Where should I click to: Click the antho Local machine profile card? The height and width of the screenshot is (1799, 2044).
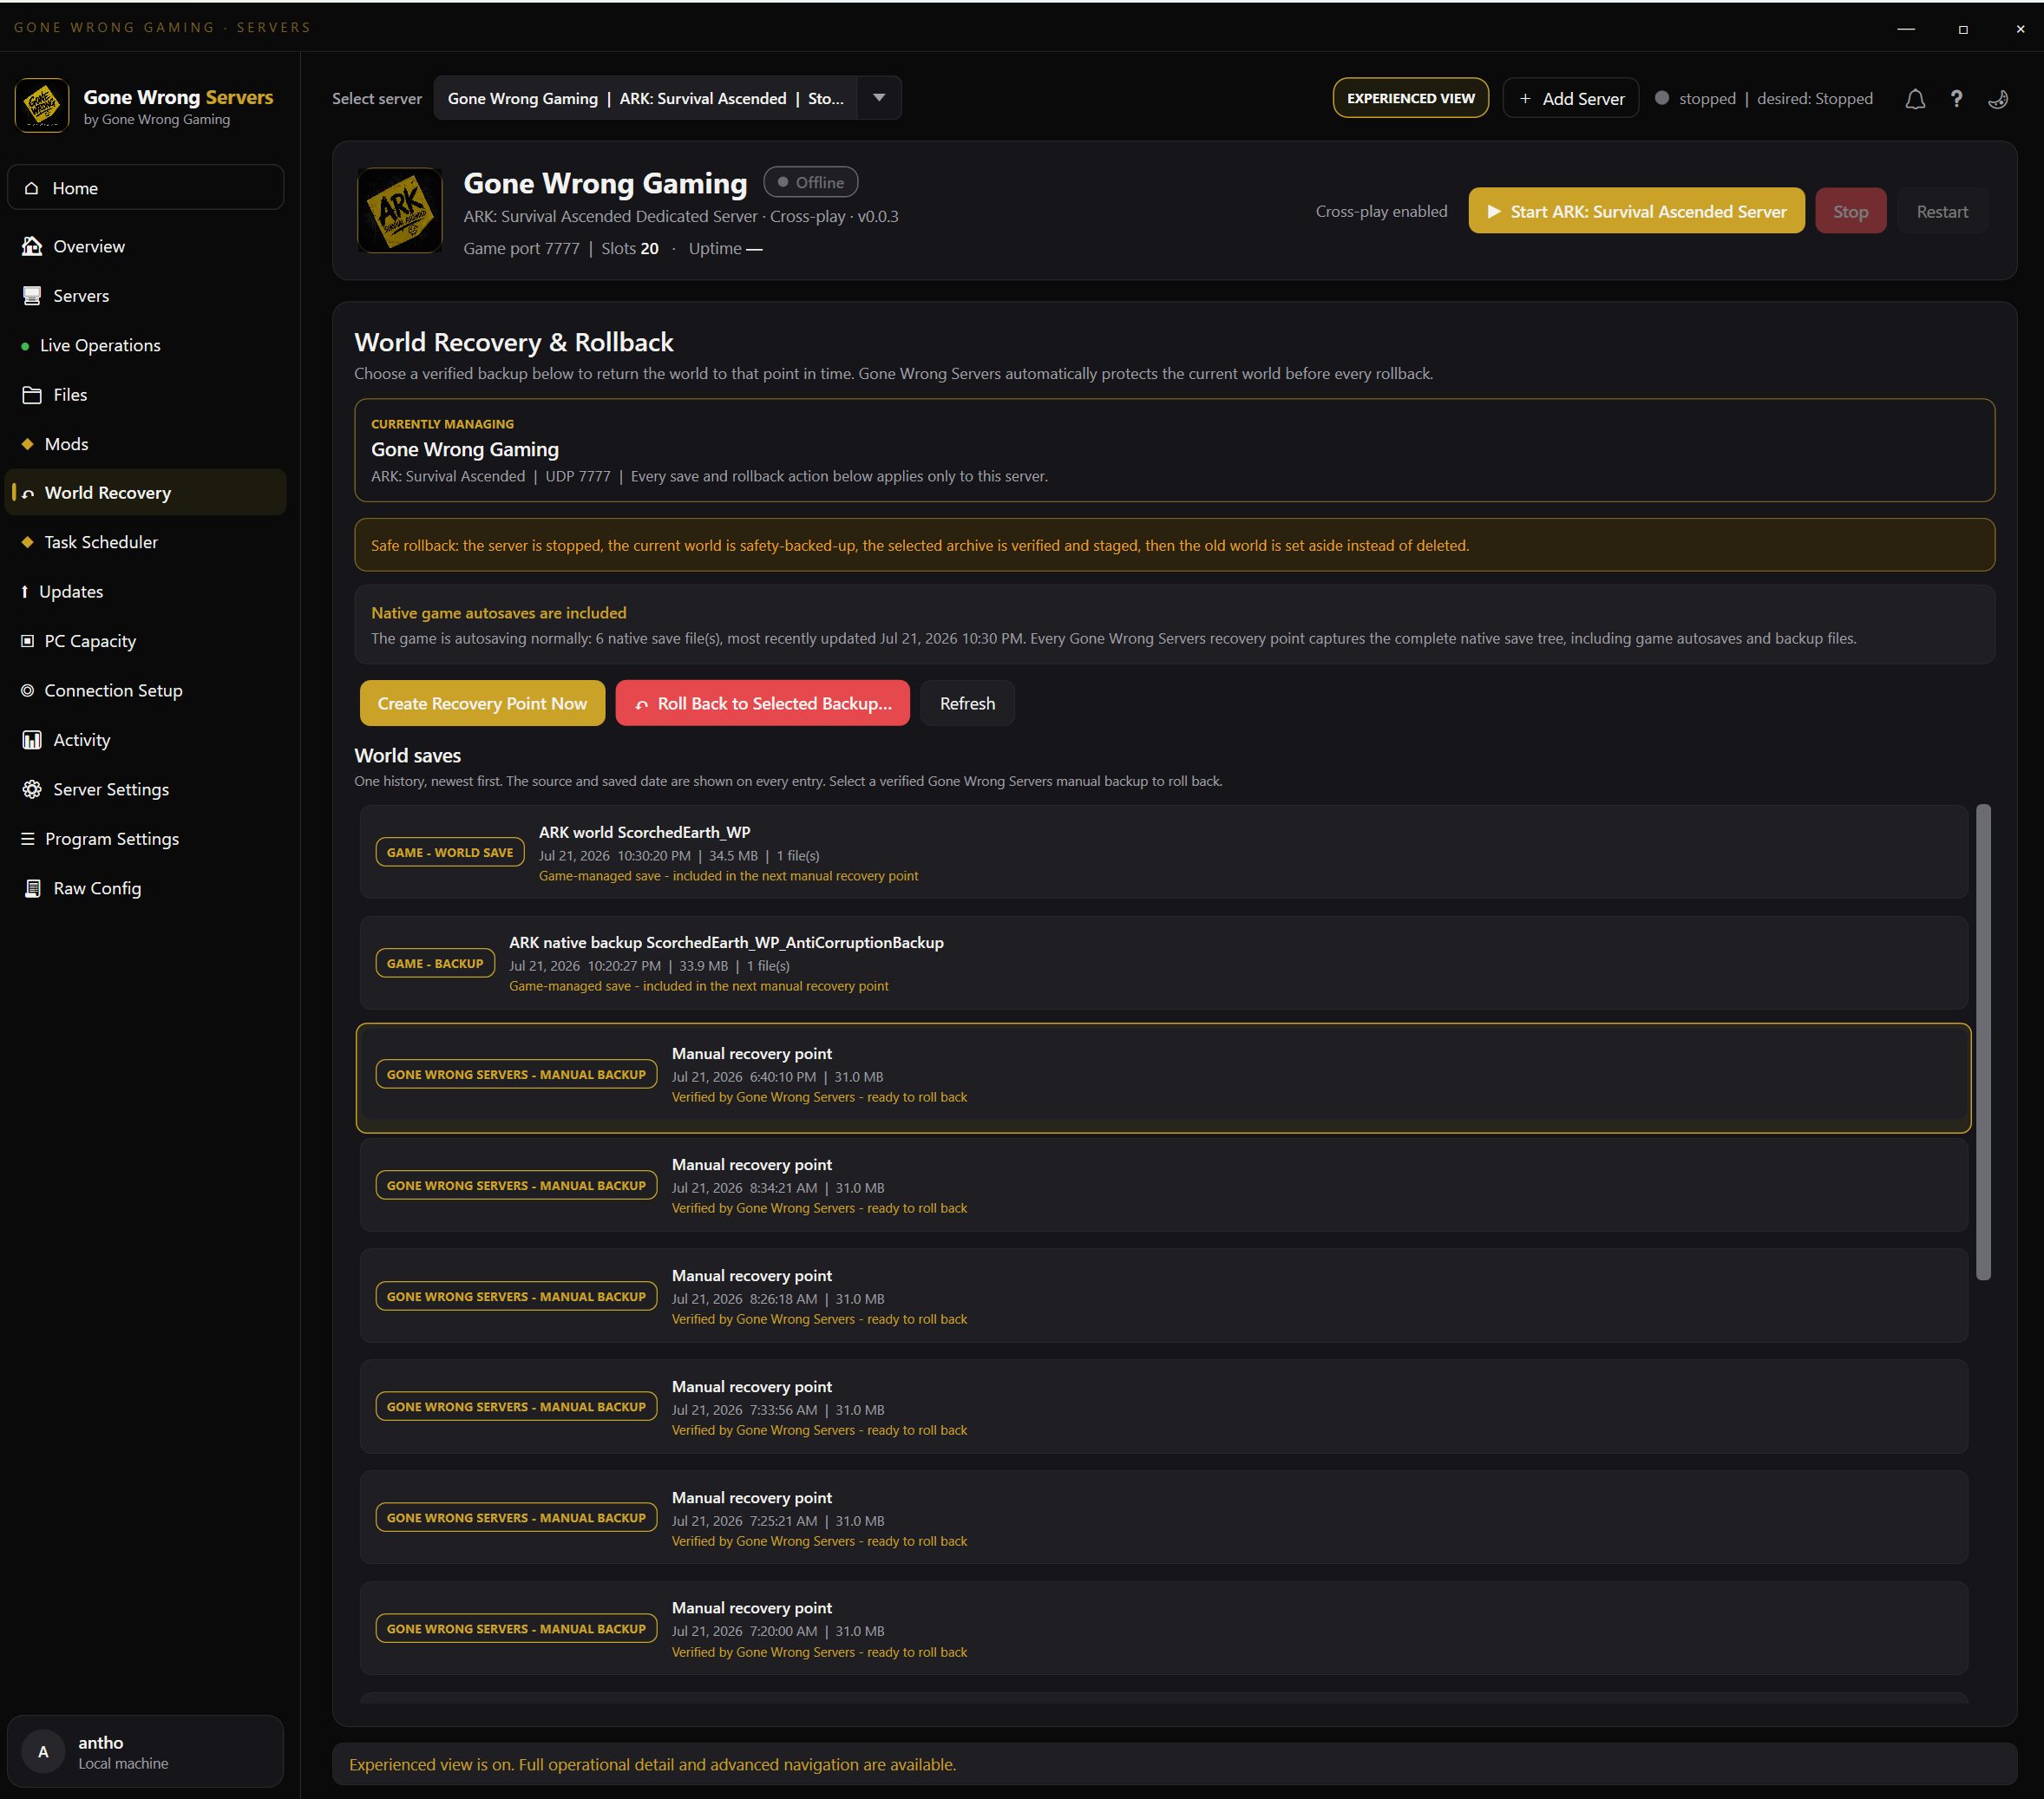pyautogui.click(x=146, y=1752)
